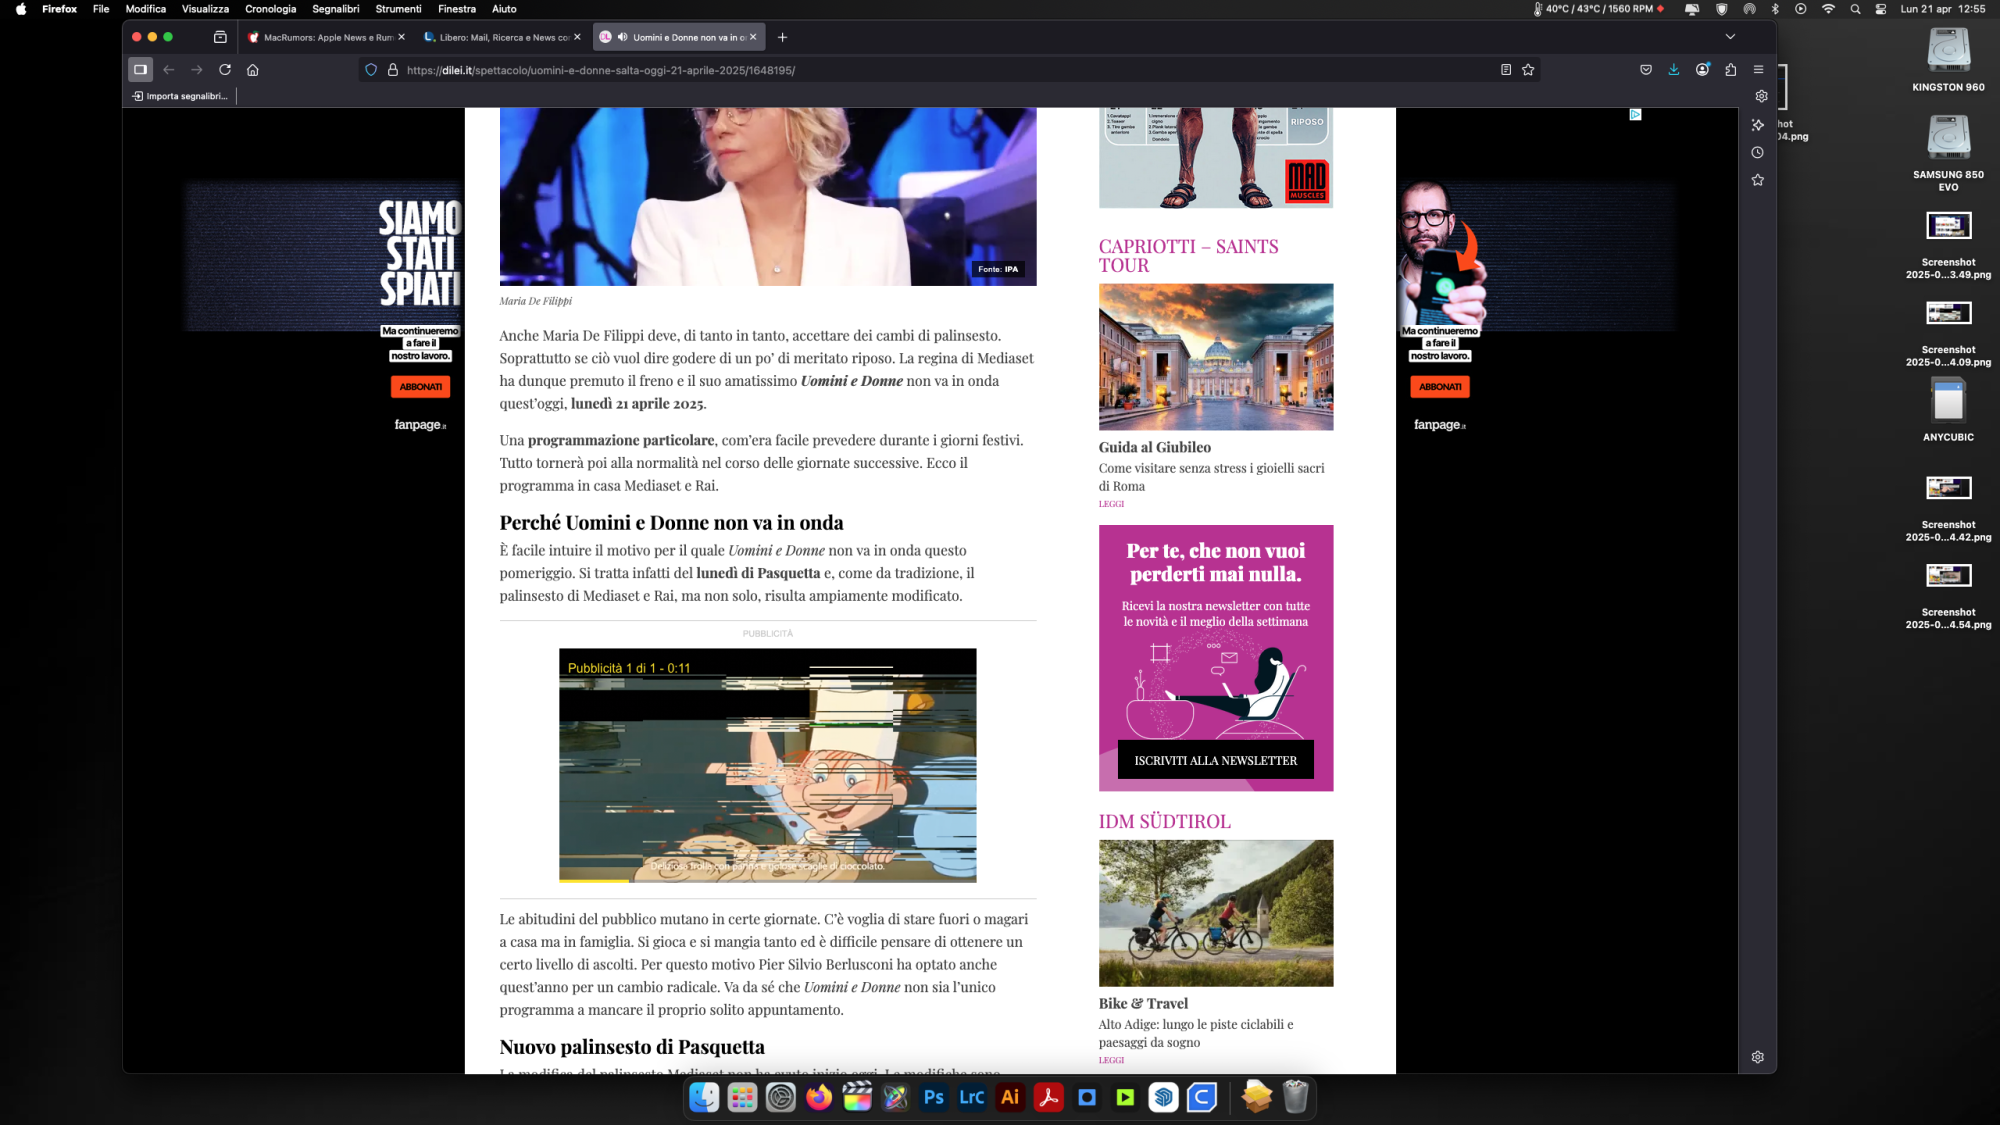Reload the current page
2000x1125 pixels.
[225, 70]
